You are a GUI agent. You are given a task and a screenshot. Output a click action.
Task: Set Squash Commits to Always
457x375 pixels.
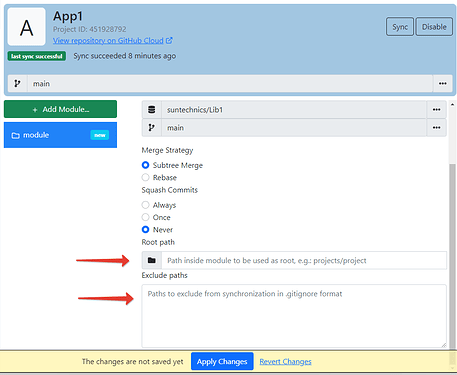coord(145,205)
